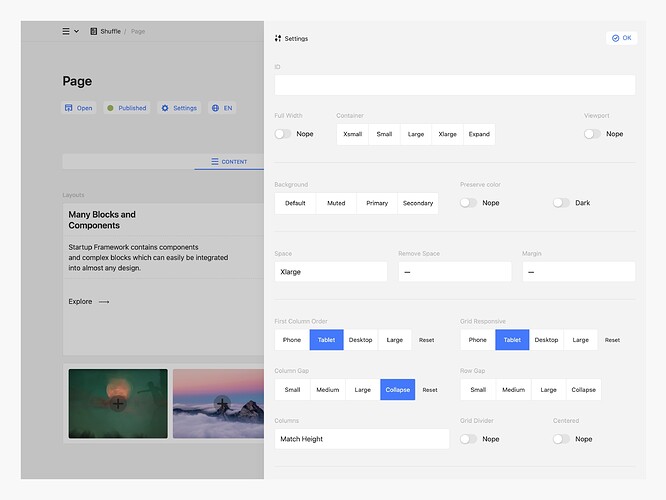Select Large Row Gap

pyautogui.click(x=548, y=390)
